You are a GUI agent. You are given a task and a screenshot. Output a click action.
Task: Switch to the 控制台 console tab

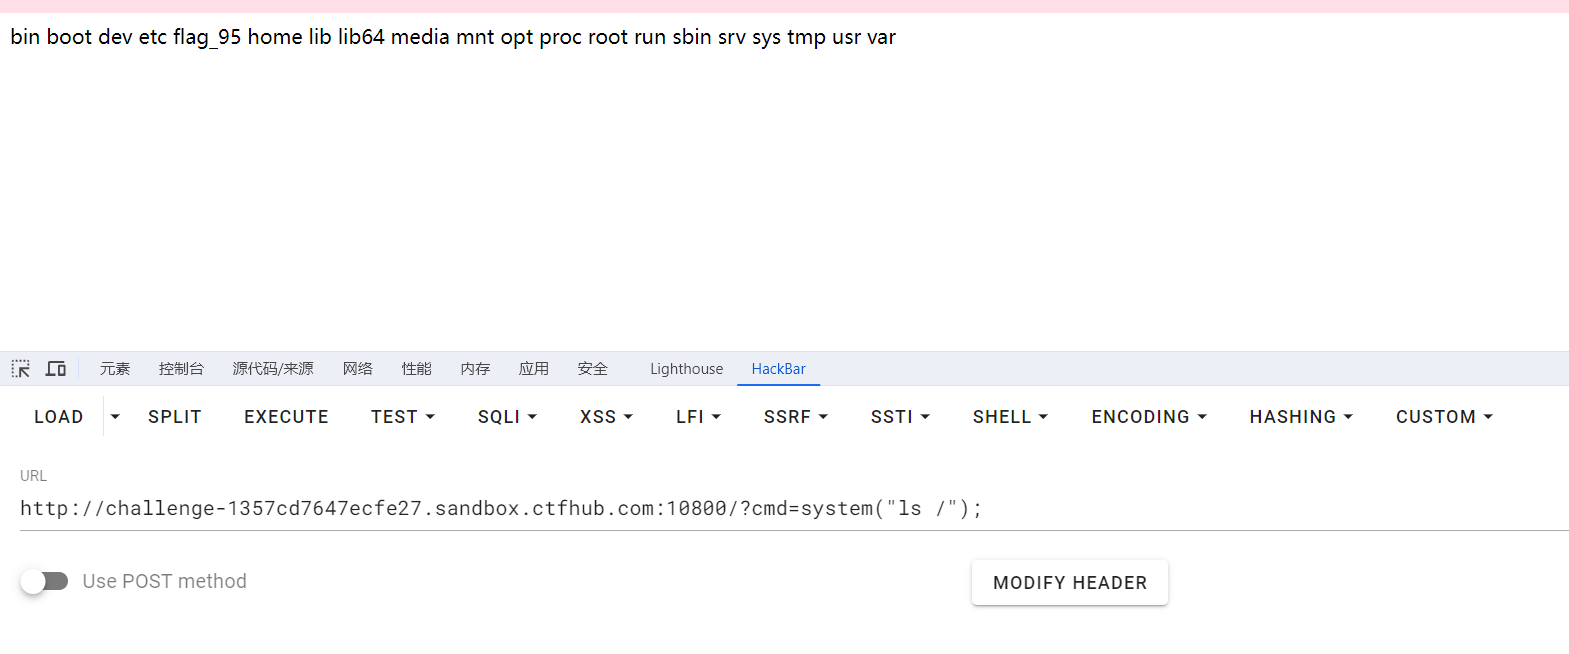(x=181, y=369)
